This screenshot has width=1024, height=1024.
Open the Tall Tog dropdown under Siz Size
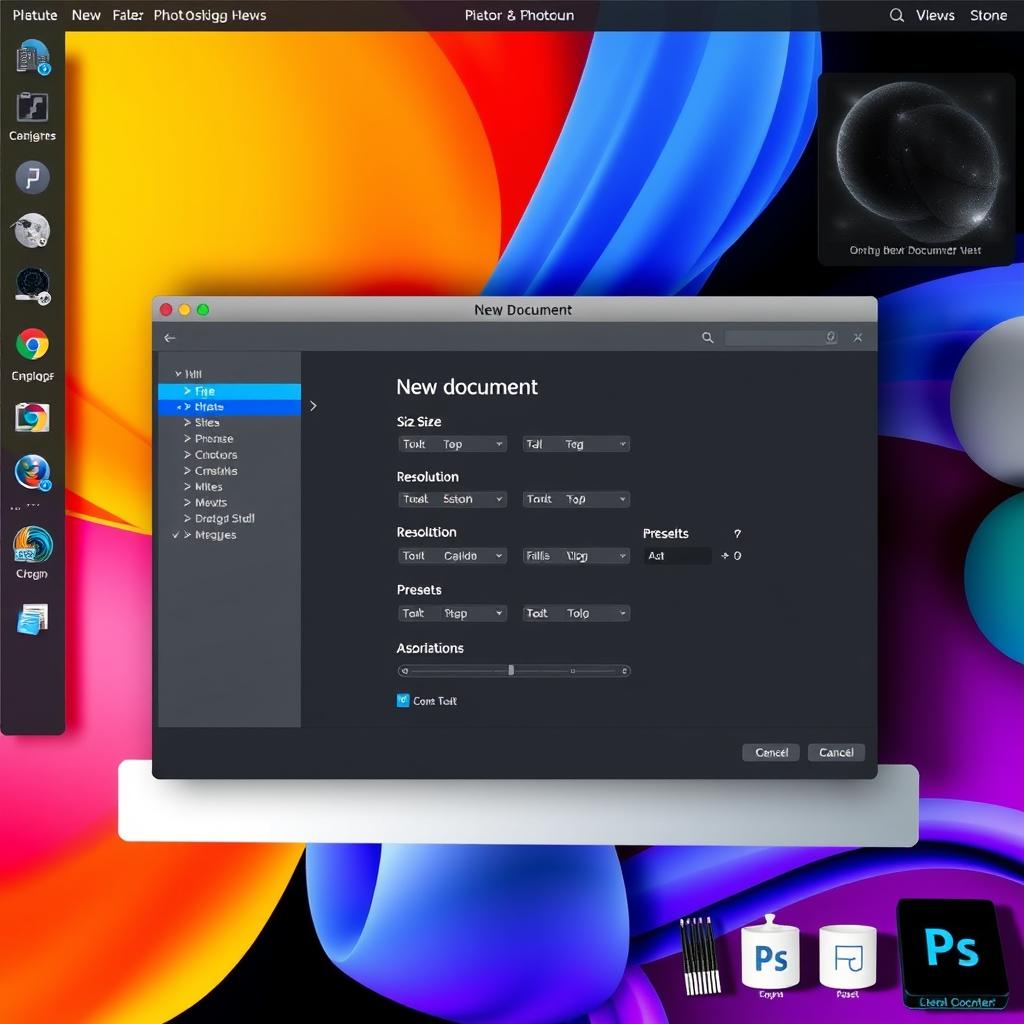[x=576, y=444]
